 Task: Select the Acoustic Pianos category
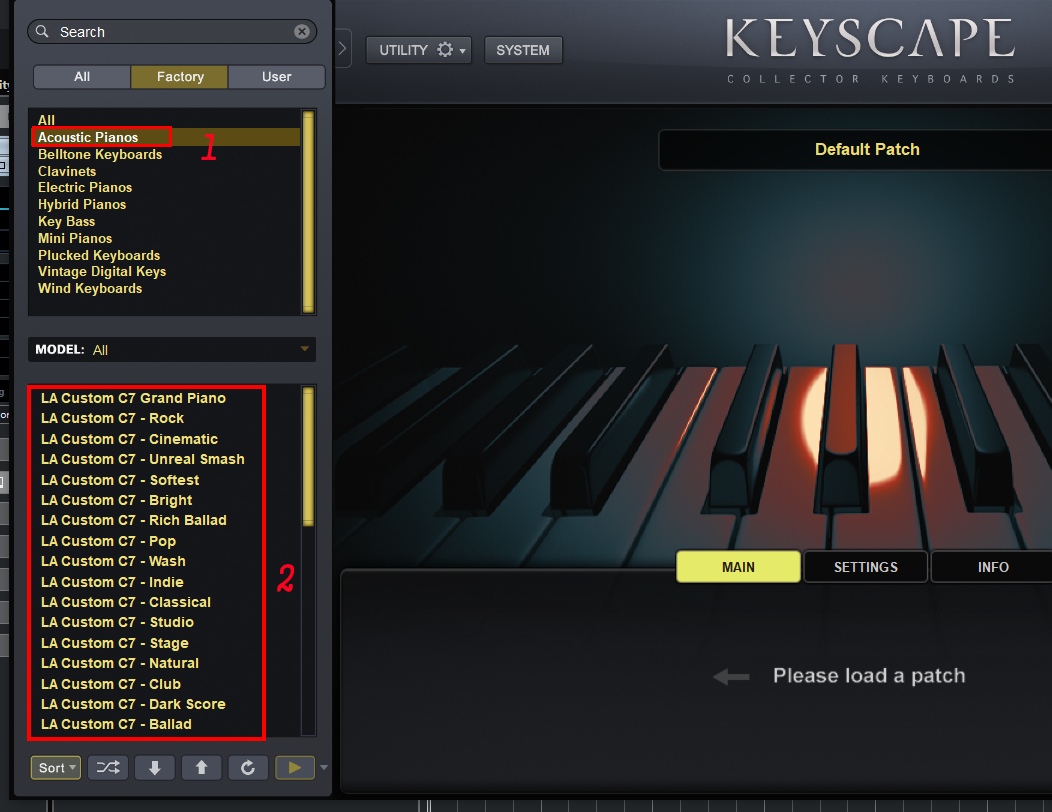(x=88, y=137)
